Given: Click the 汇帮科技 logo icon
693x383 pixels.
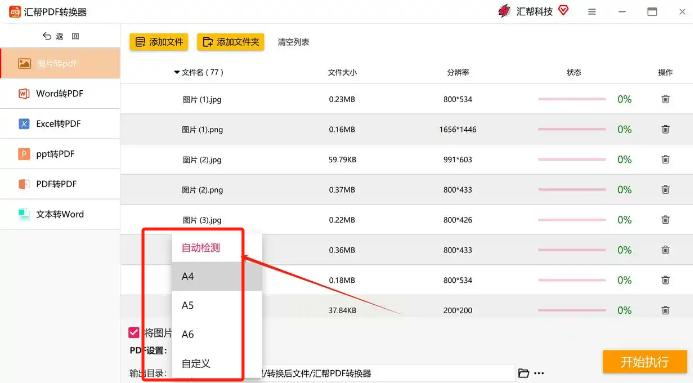Looking at the screenshot, I should 504,11.
